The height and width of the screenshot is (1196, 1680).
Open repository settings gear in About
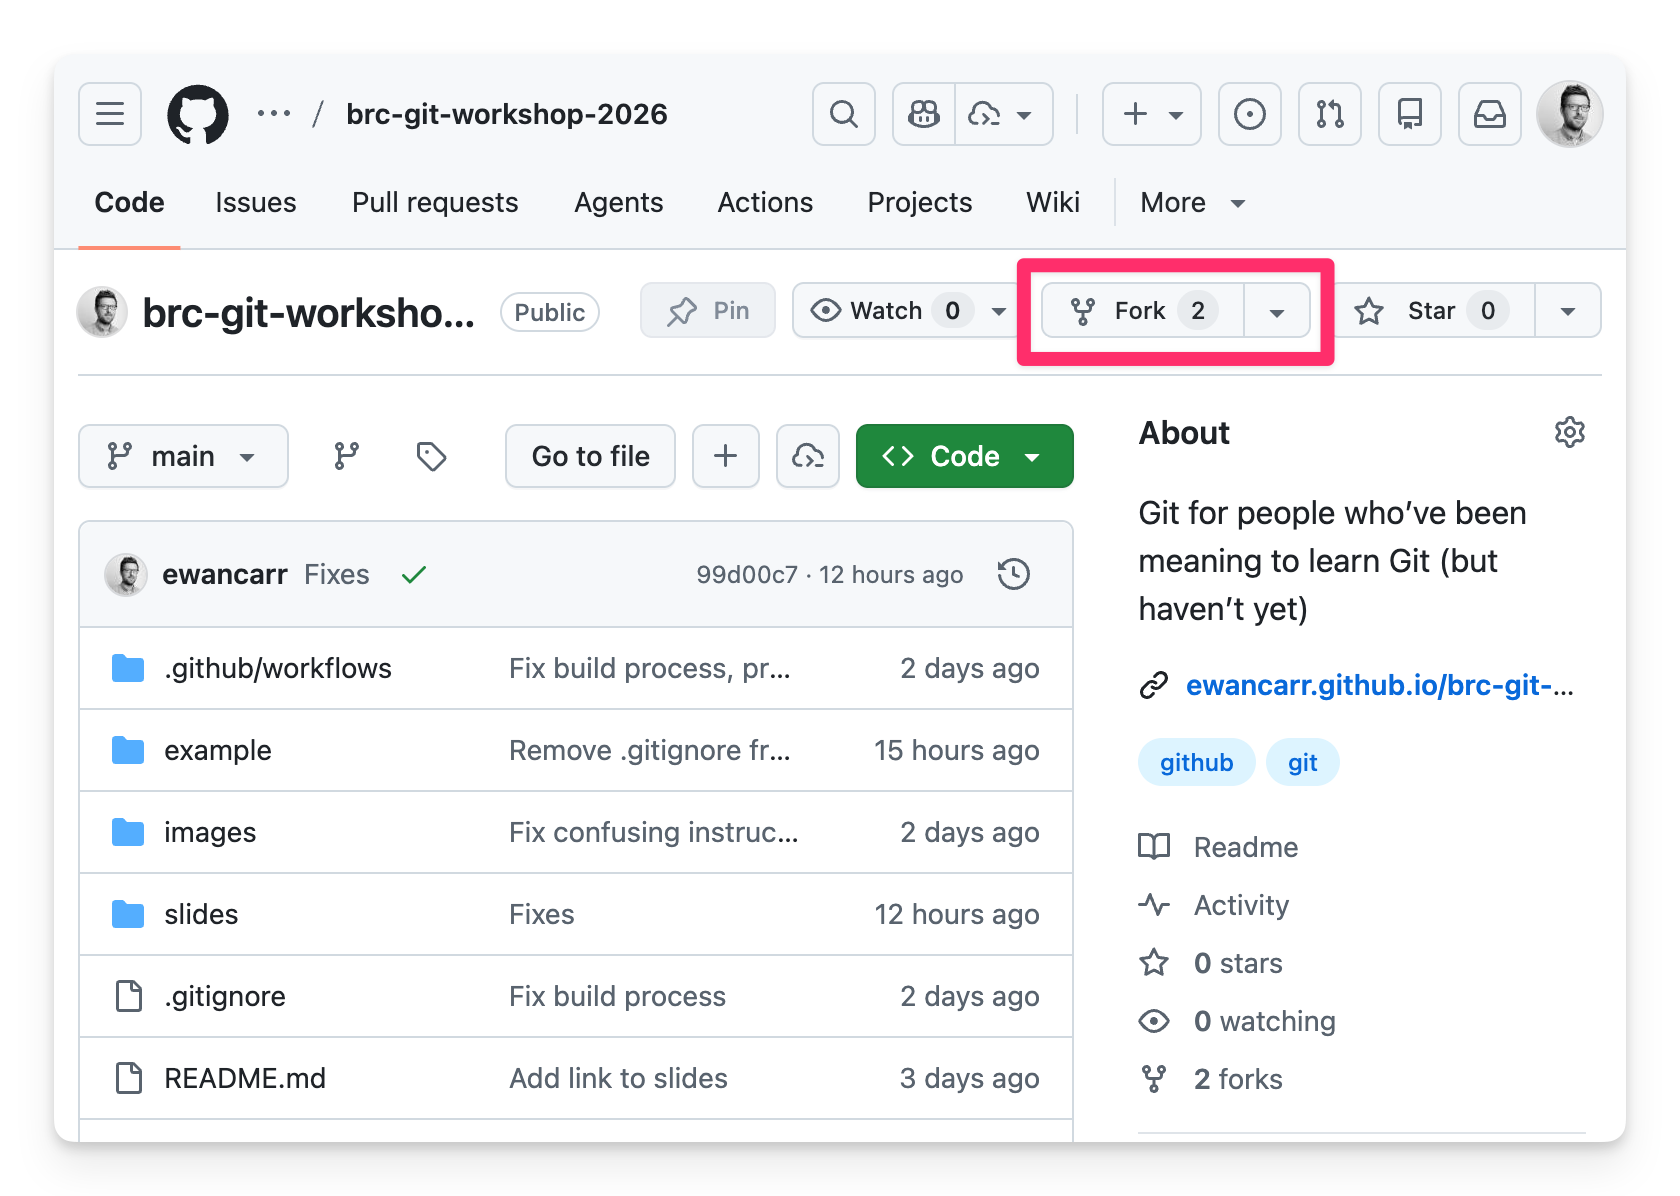pyautogui.click(x=1569, y=432)
